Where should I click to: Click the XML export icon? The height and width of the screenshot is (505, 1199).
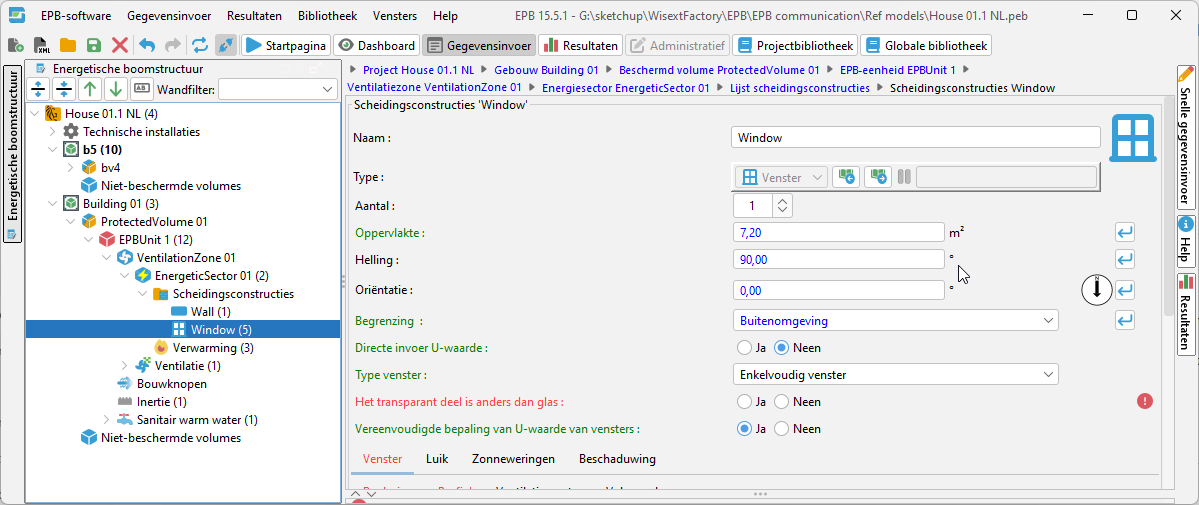pyautogui.click(x=42, y=45)
